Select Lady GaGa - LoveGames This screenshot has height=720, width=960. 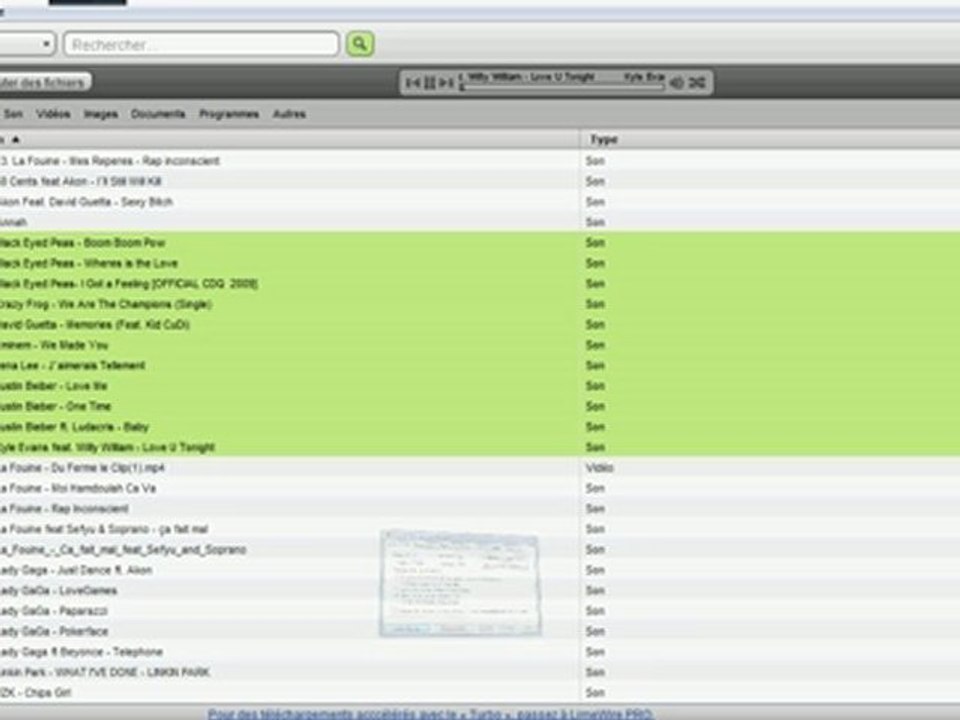pos(480,591)
